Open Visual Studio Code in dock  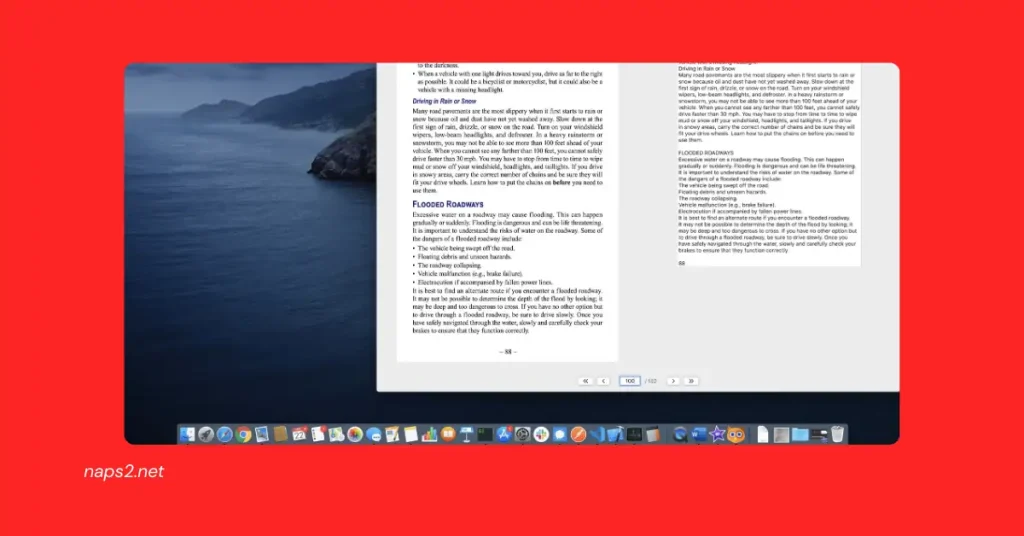597,434
